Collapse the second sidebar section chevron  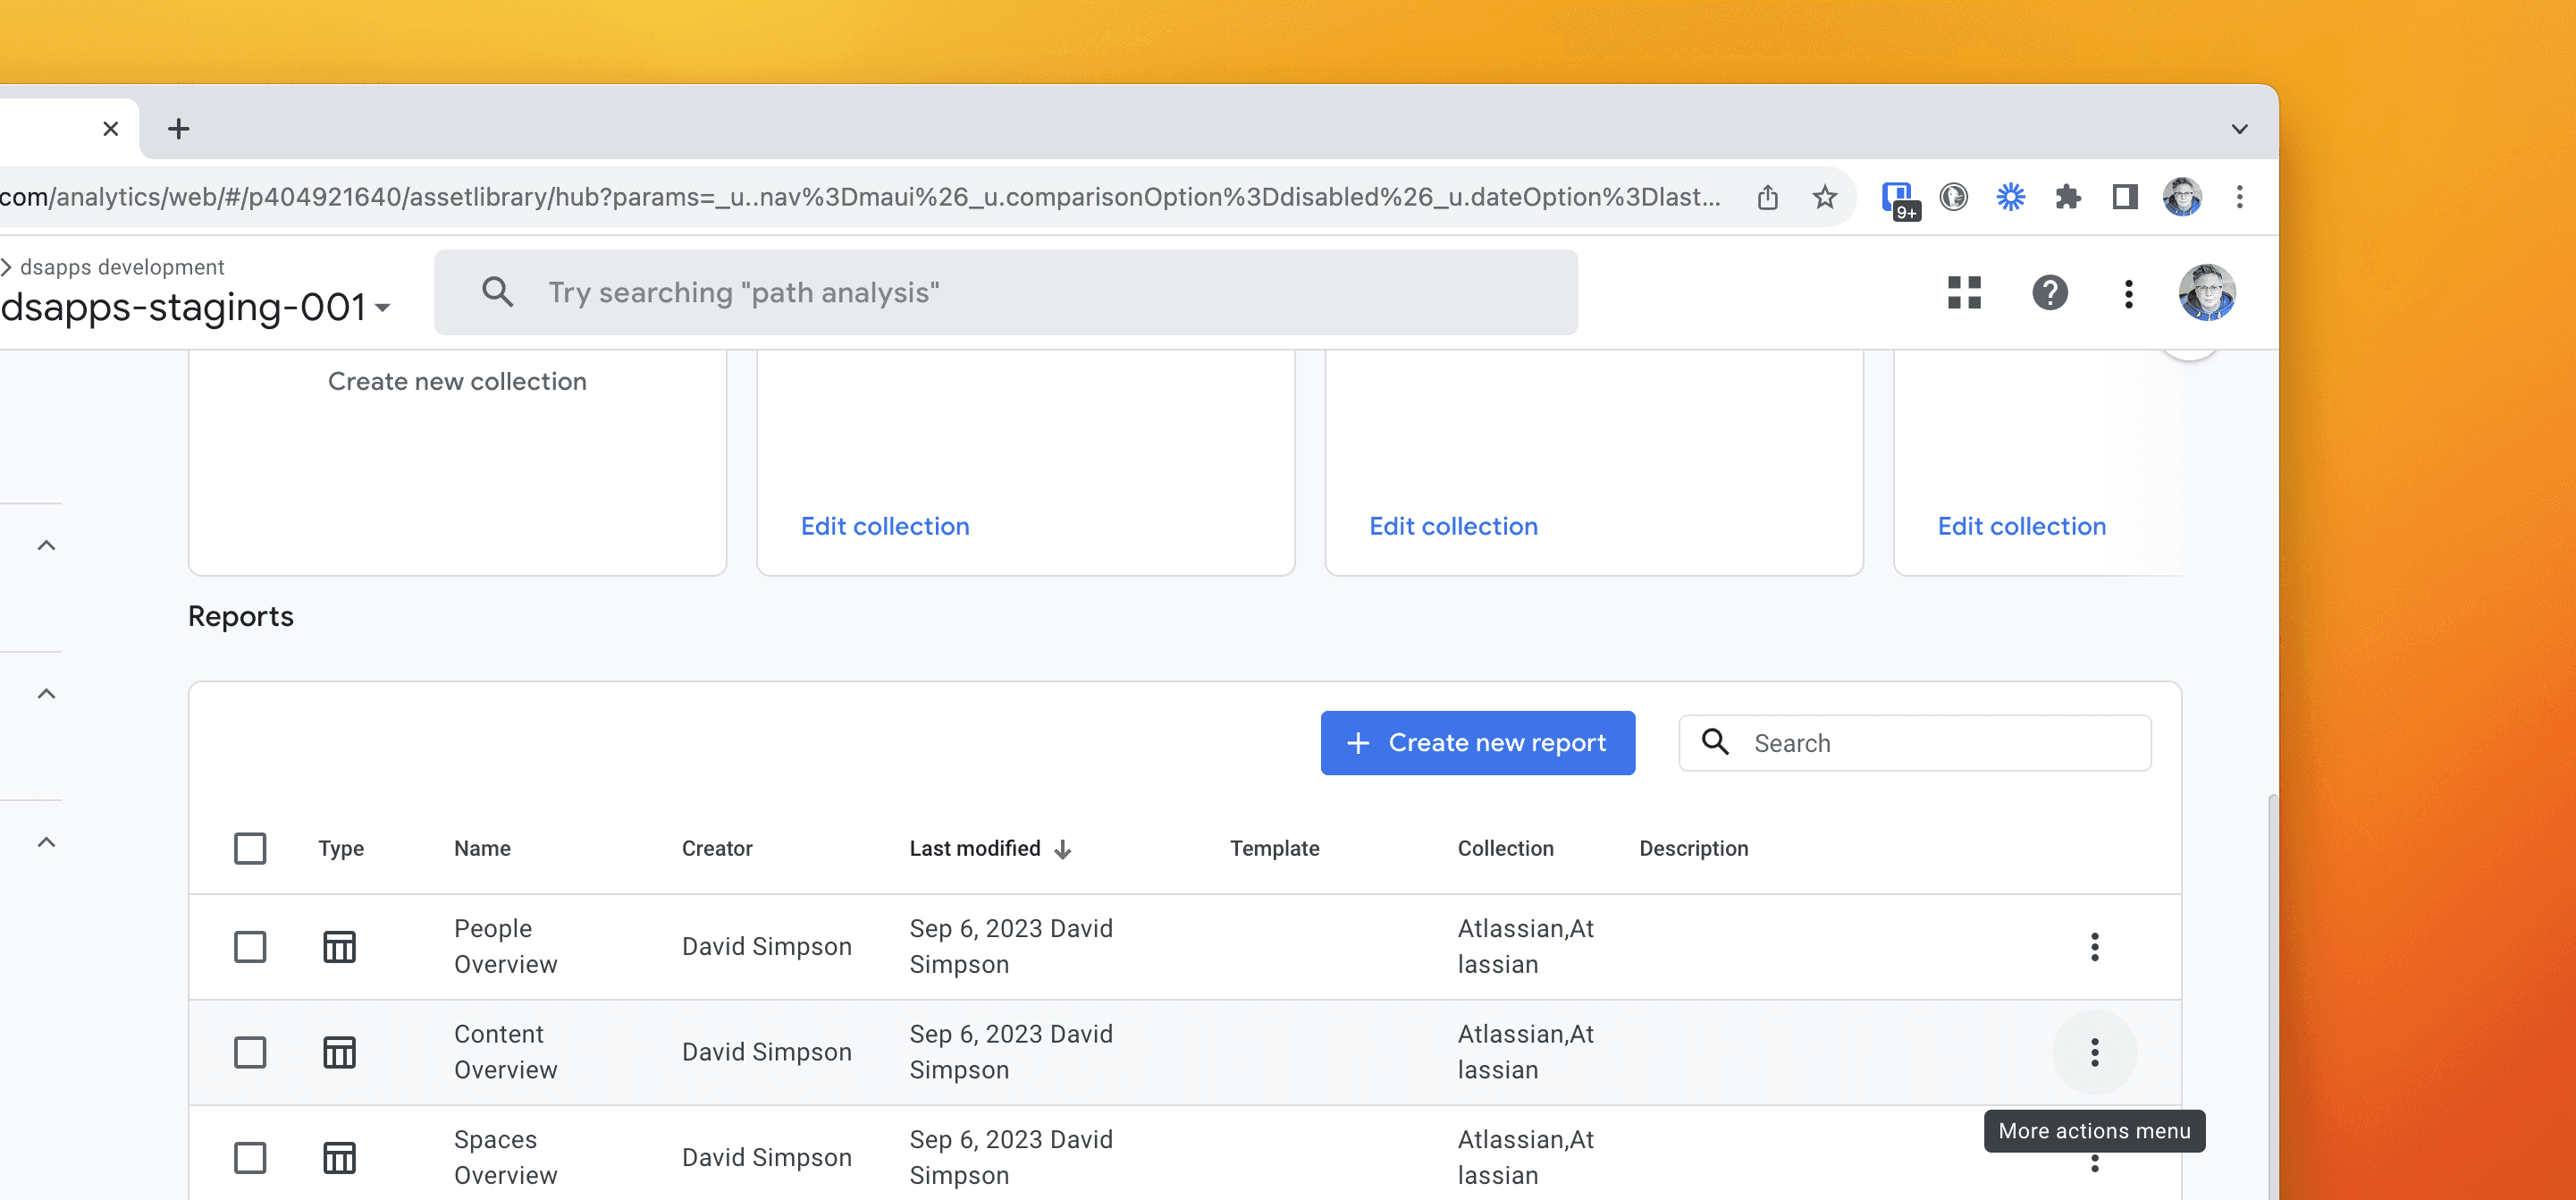[46, 694]
